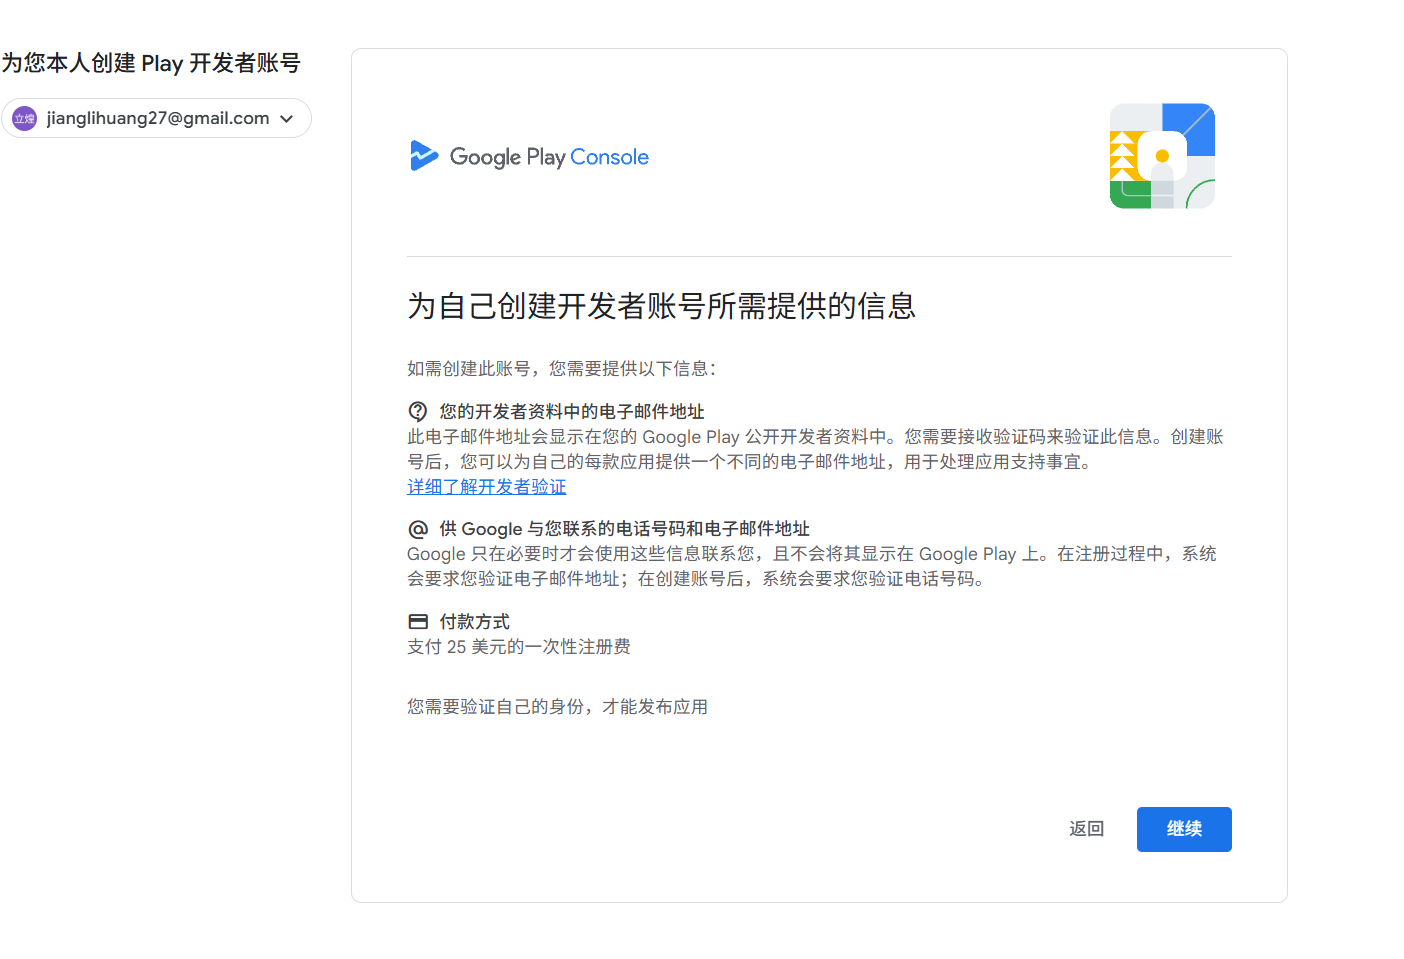
Task: Click the credit card icon beside 付款方式
Action: click(x=418, y=621)
